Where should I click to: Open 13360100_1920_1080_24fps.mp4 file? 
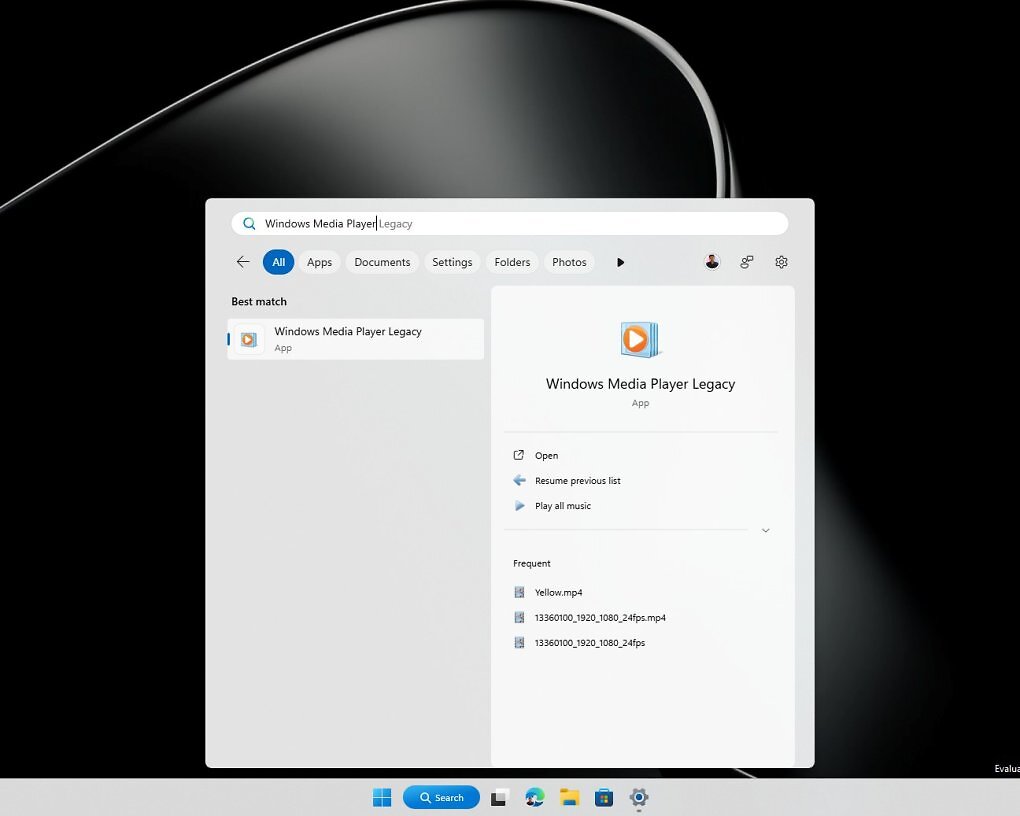[600, 618]
